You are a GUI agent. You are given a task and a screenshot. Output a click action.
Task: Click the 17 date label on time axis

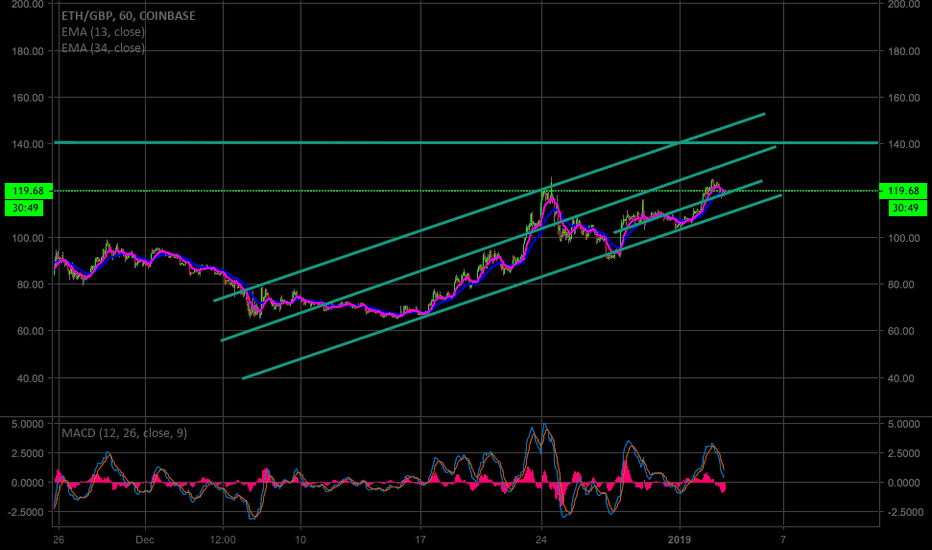tap(420, 540)
